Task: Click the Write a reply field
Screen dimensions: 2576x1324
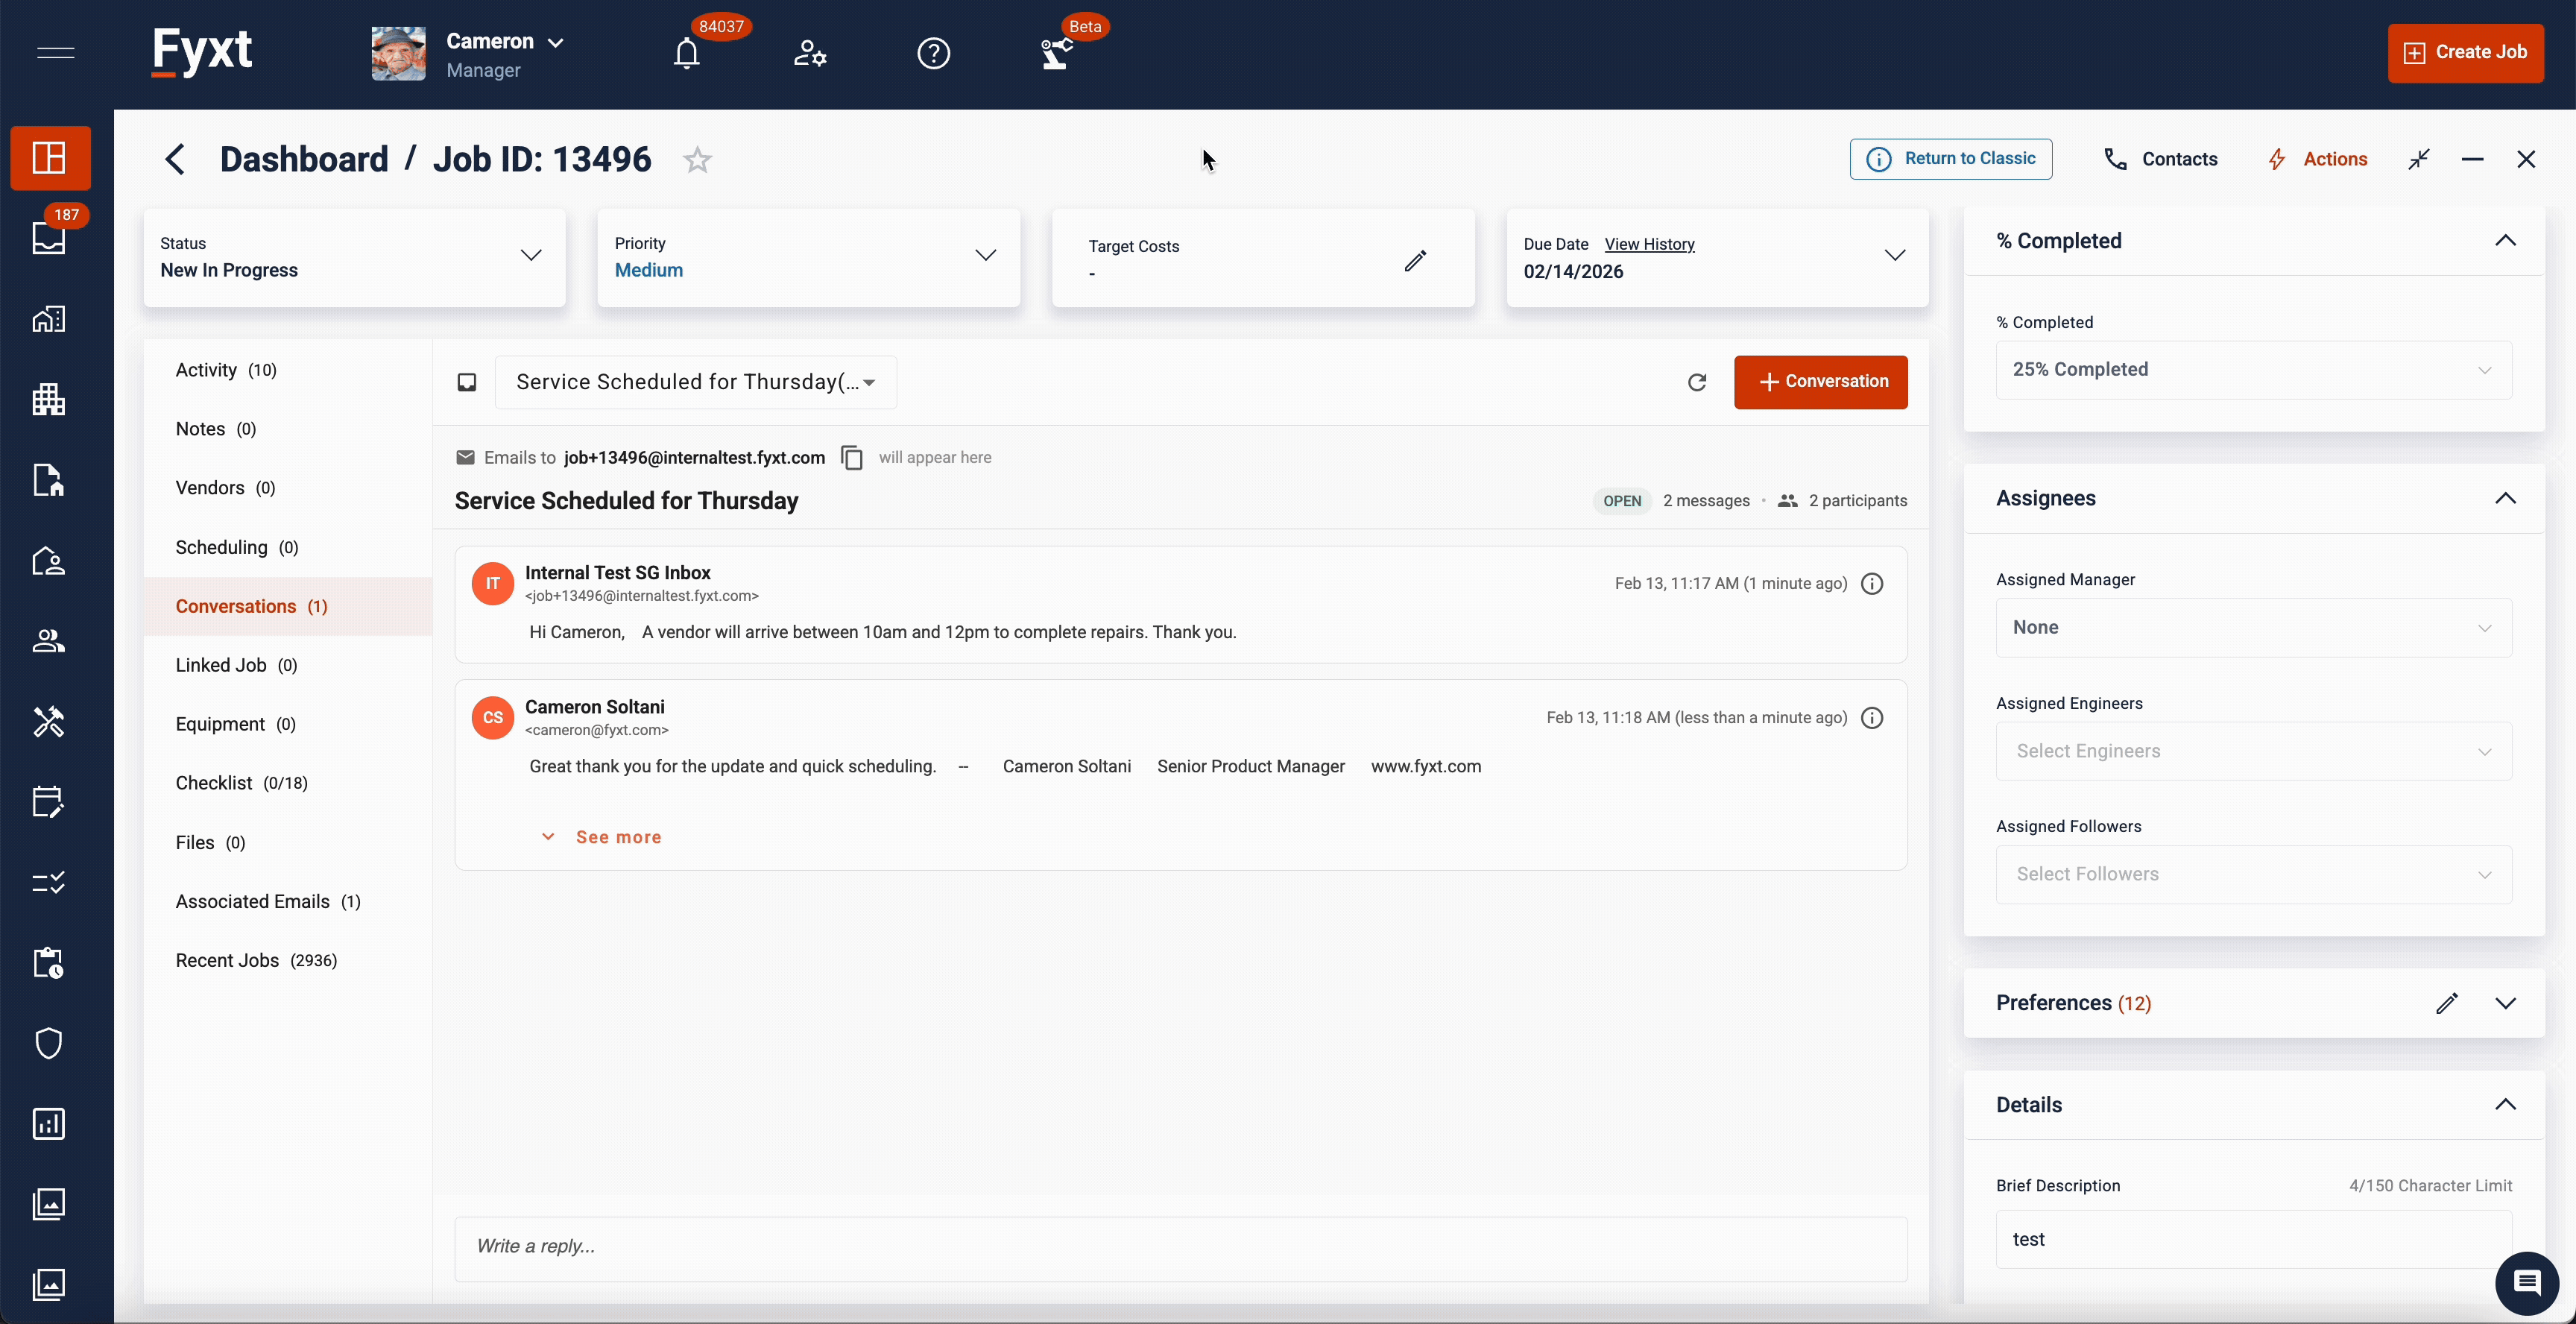Action: pyautogui.click(x=1180, y=1247)
